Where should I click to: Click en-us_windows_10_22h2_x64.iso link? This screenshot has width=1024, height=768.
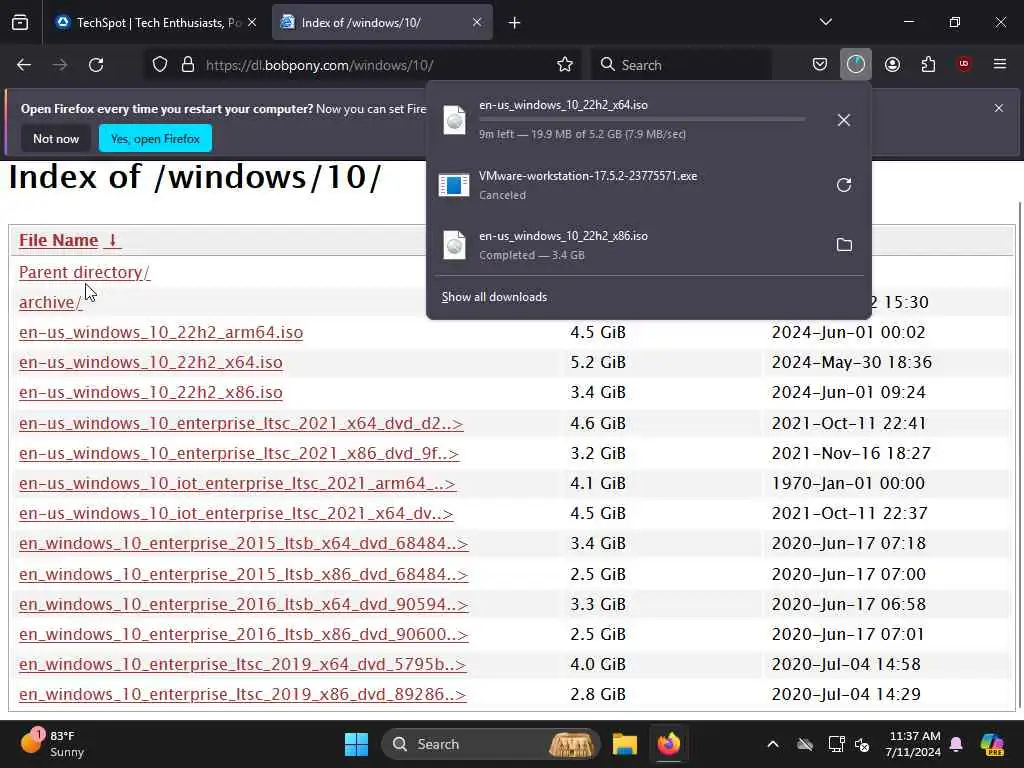[x=151, y=362]
